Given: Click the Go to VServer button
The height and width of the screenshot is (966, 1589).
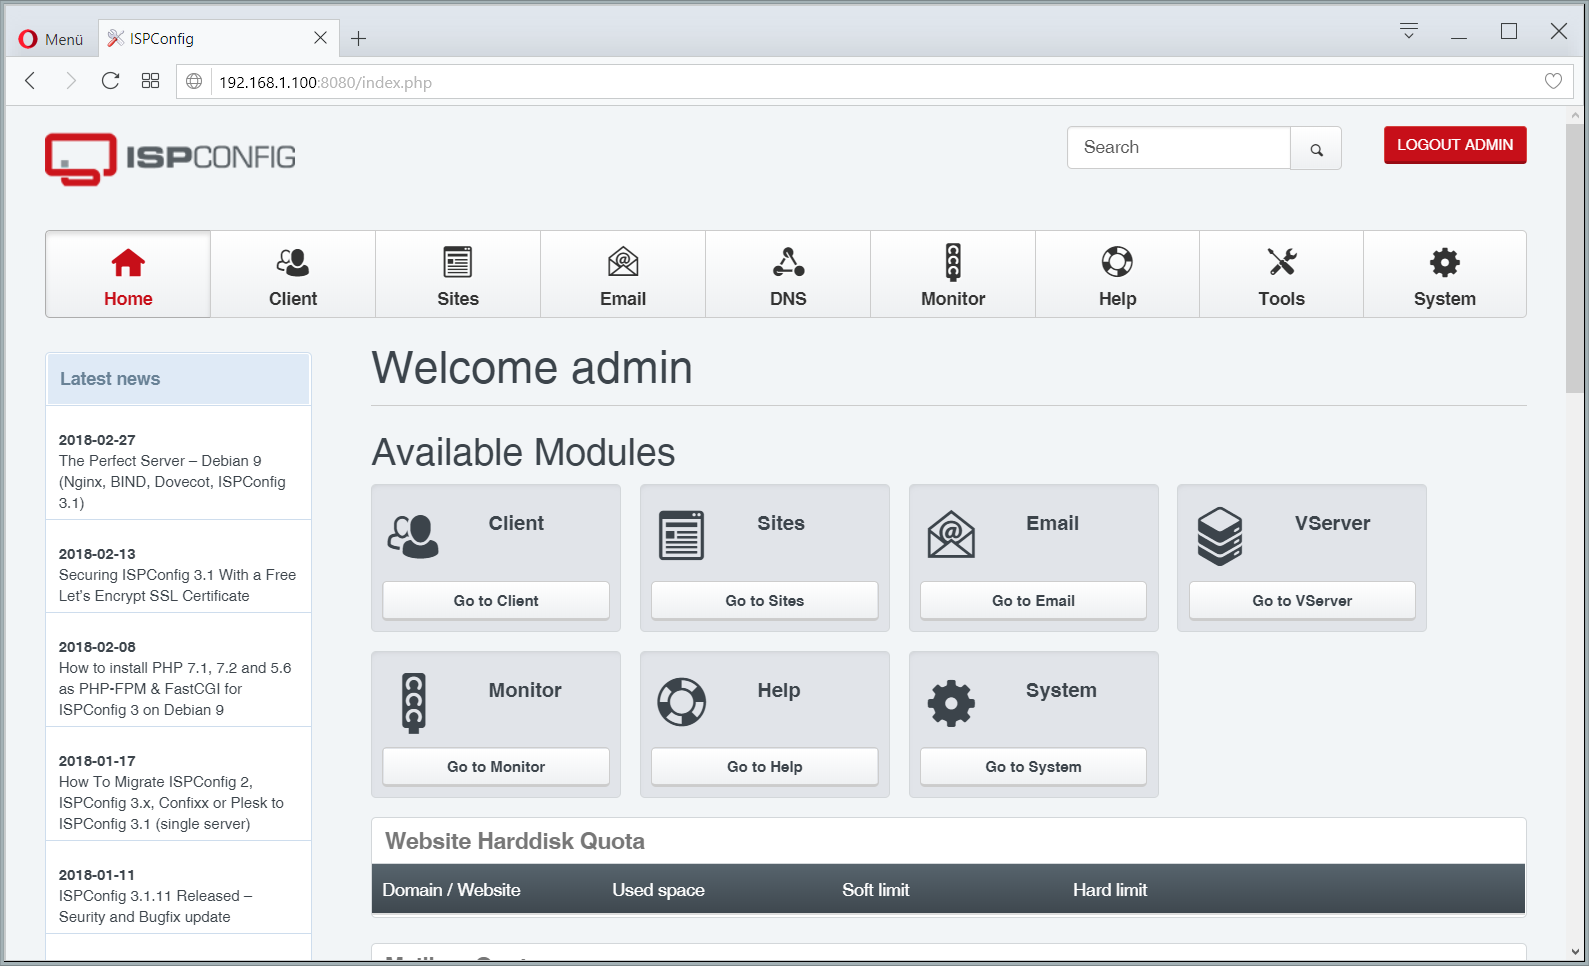Looking at the screenshot, I should click(1302, 600).
